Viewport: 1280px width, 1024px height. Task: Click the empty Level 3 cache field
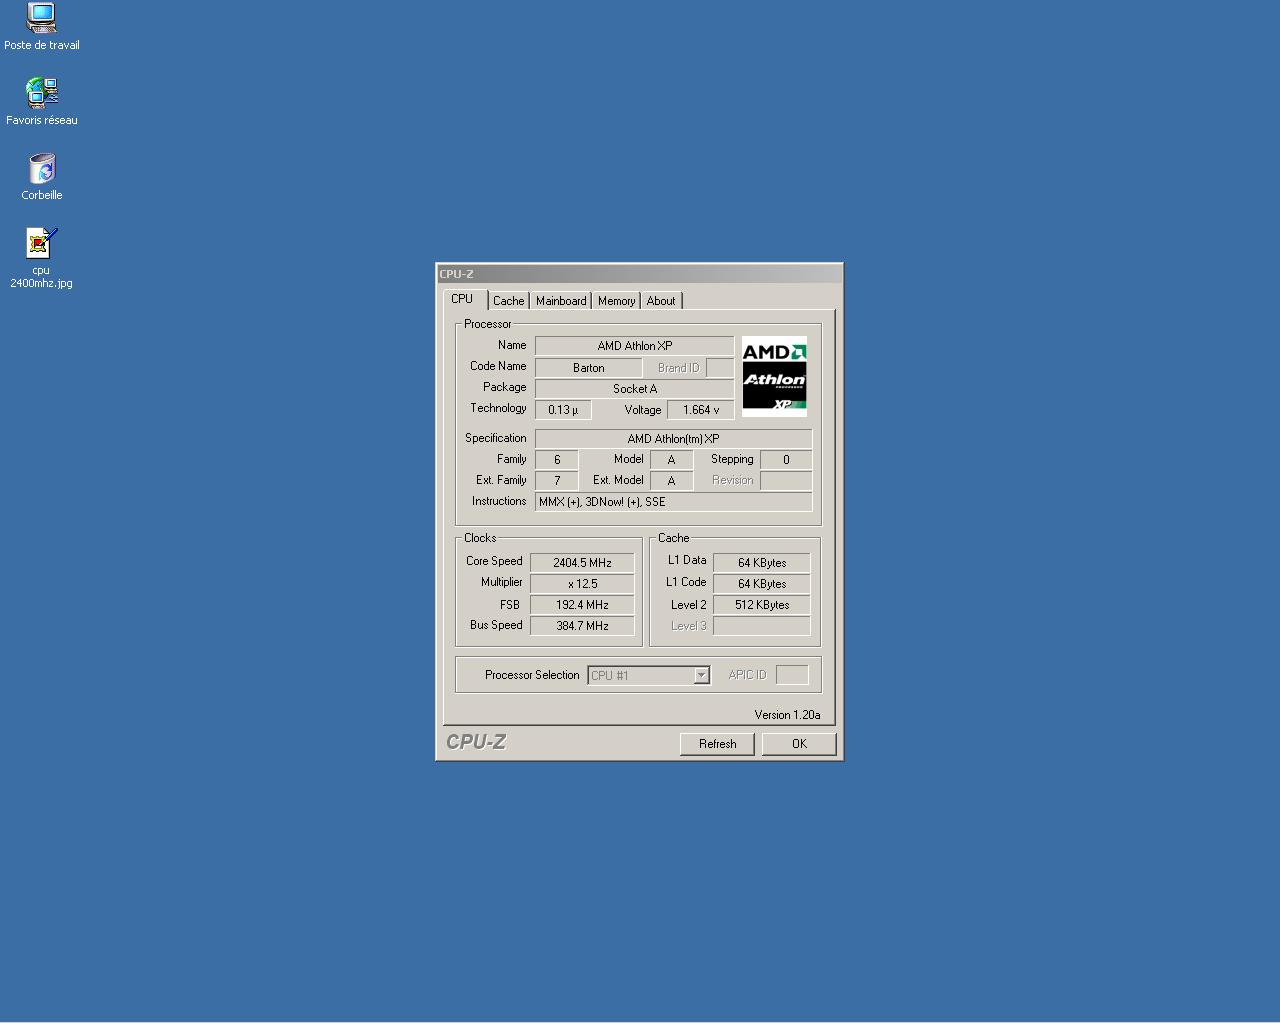762,626
